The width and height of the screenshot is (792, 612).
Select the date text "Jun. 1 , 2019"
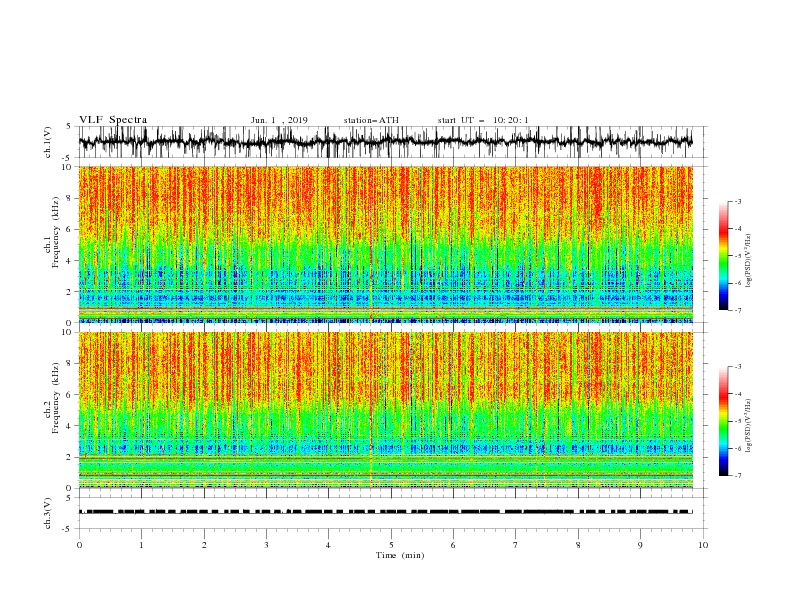(279, 120)
